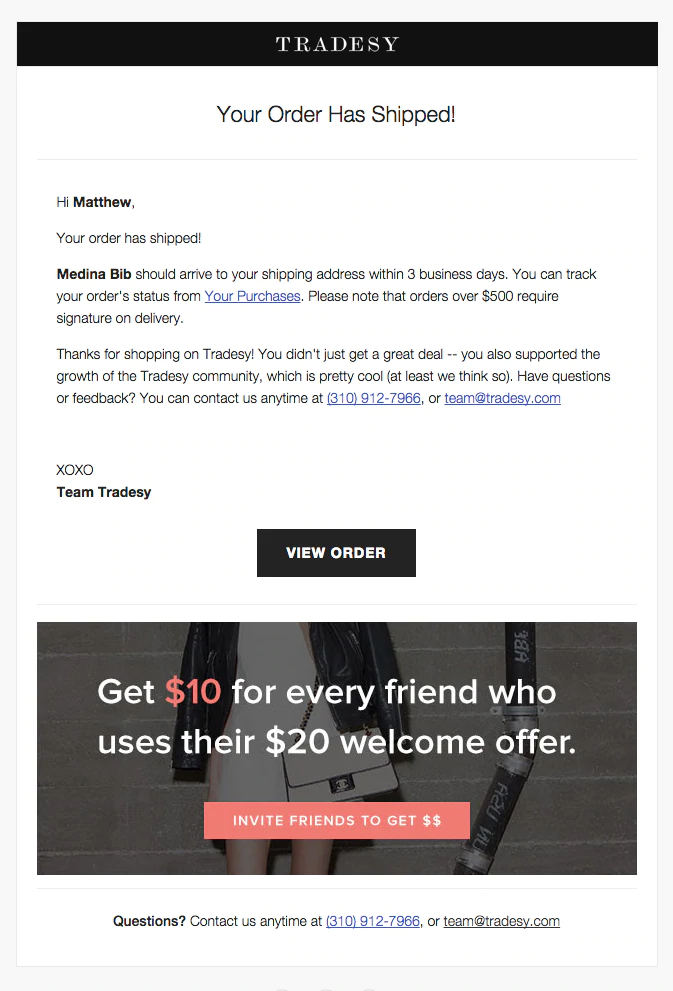Click the Your Order Has Shipped! heading
Screen dimensions: 673x991
(x=336, y=114)
